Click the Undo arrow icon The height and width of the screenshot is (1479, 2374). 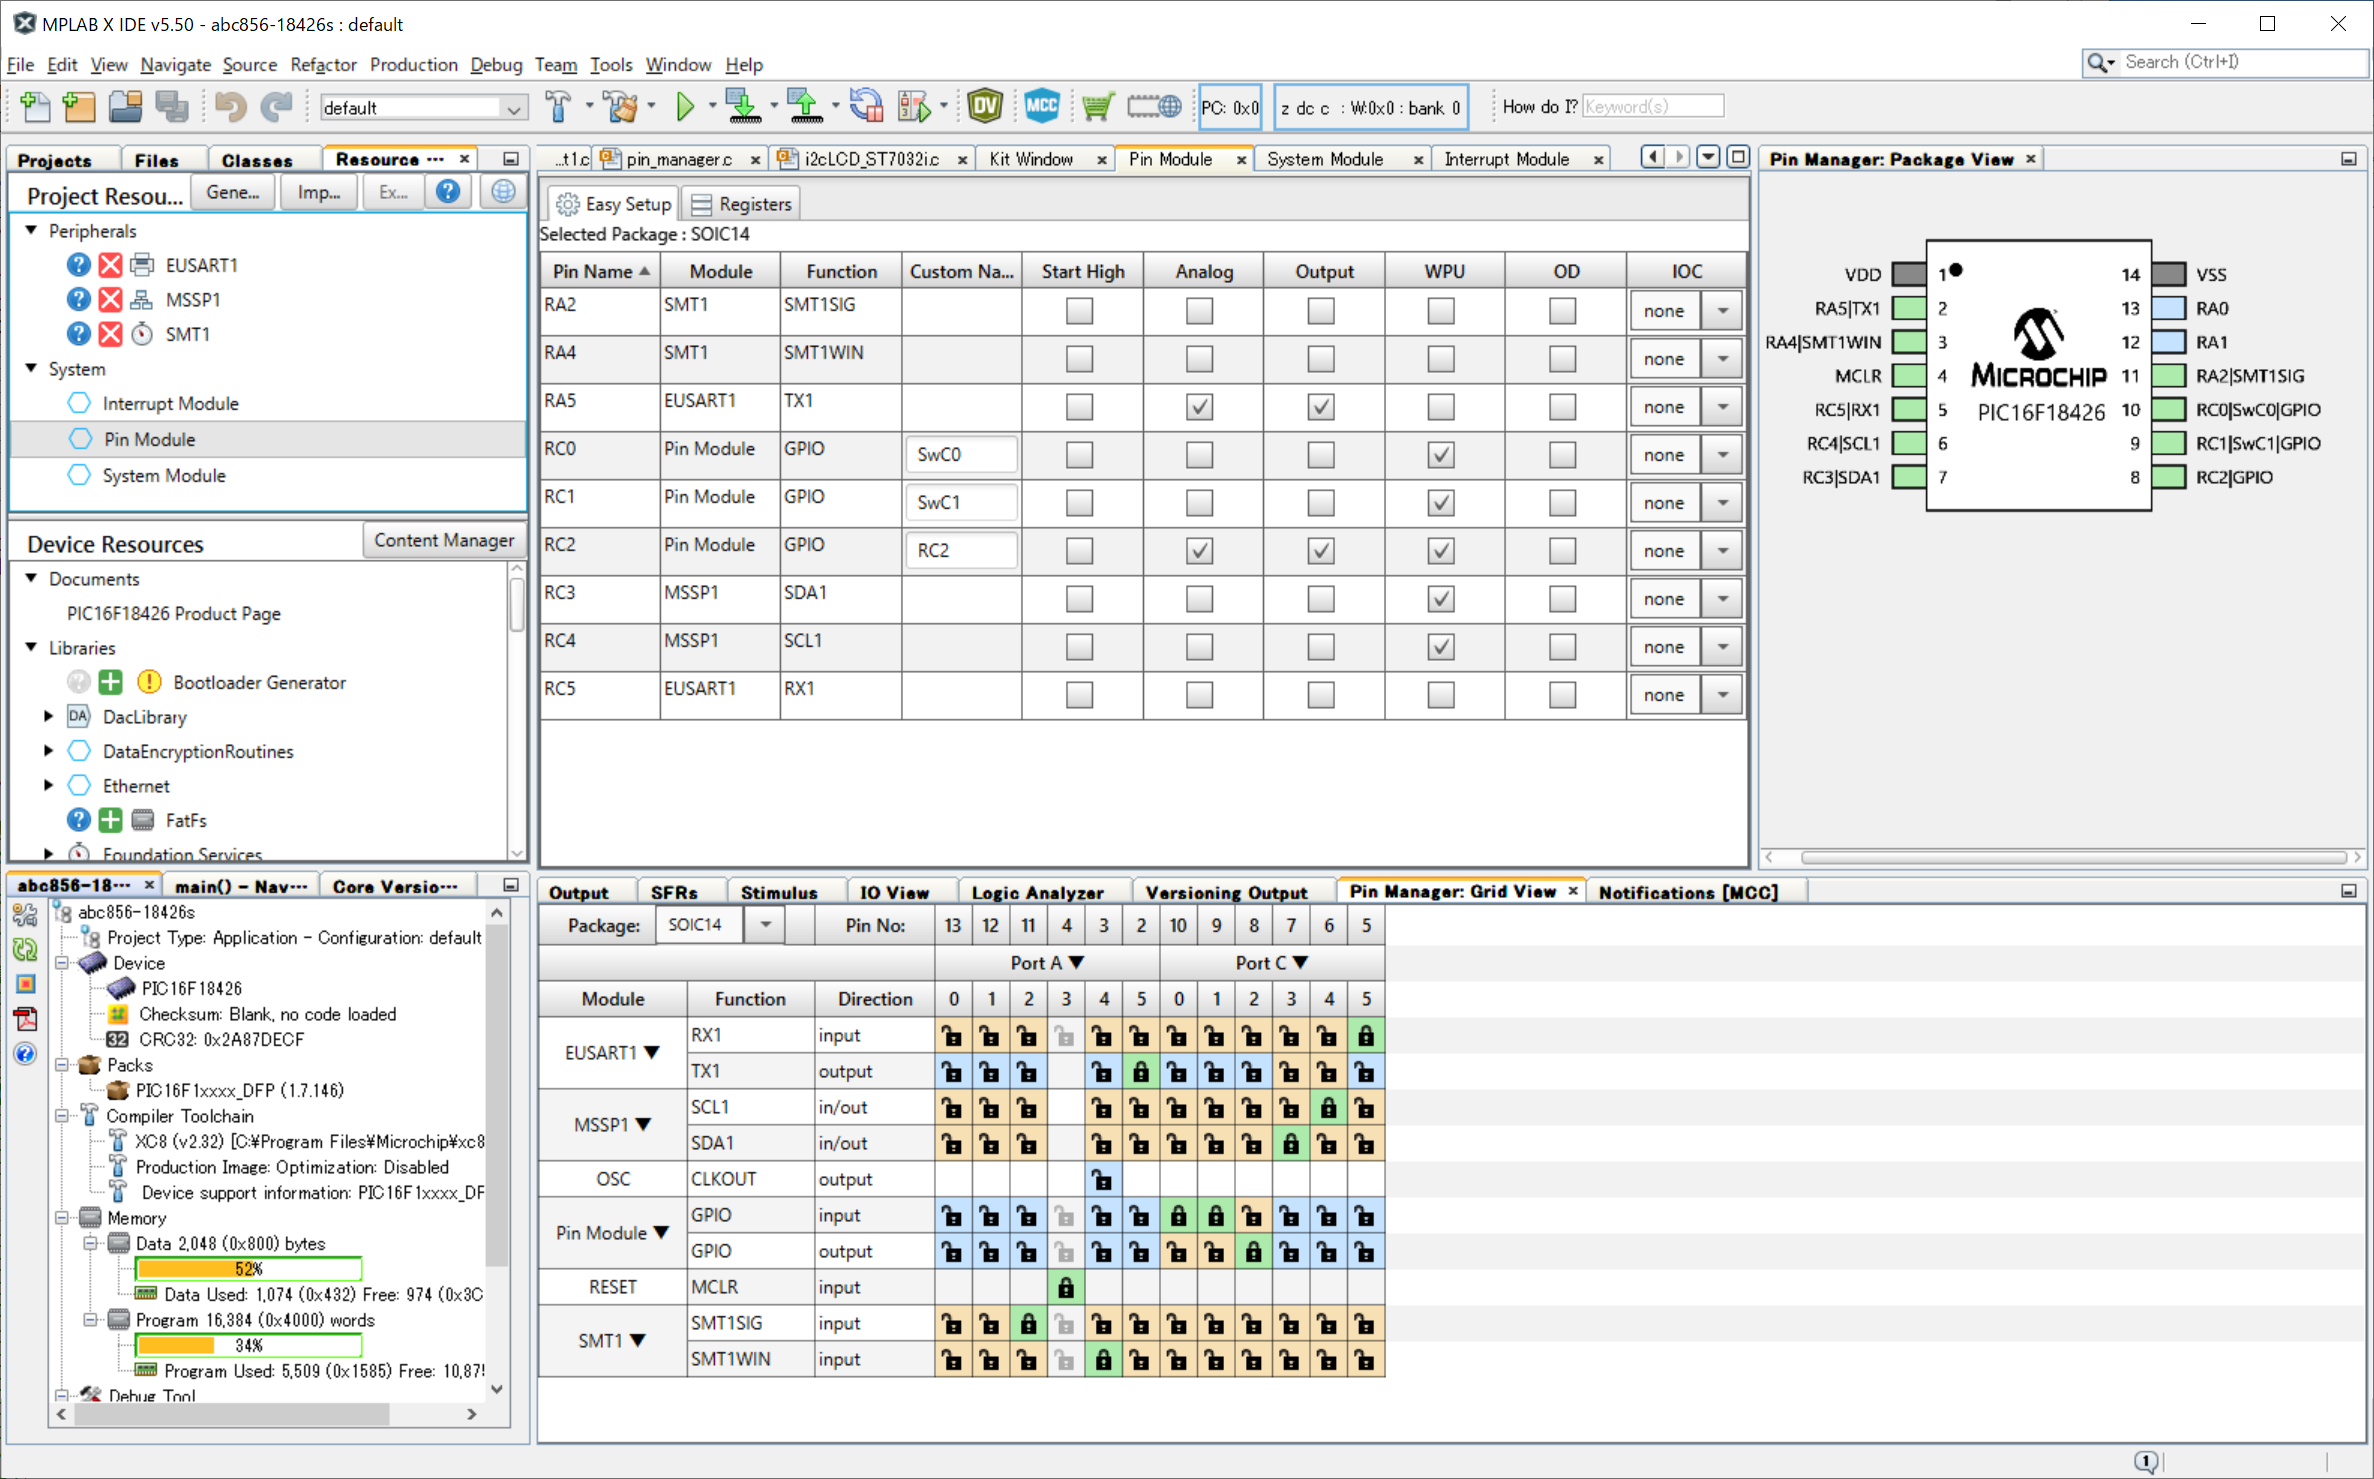coord(230,107)
